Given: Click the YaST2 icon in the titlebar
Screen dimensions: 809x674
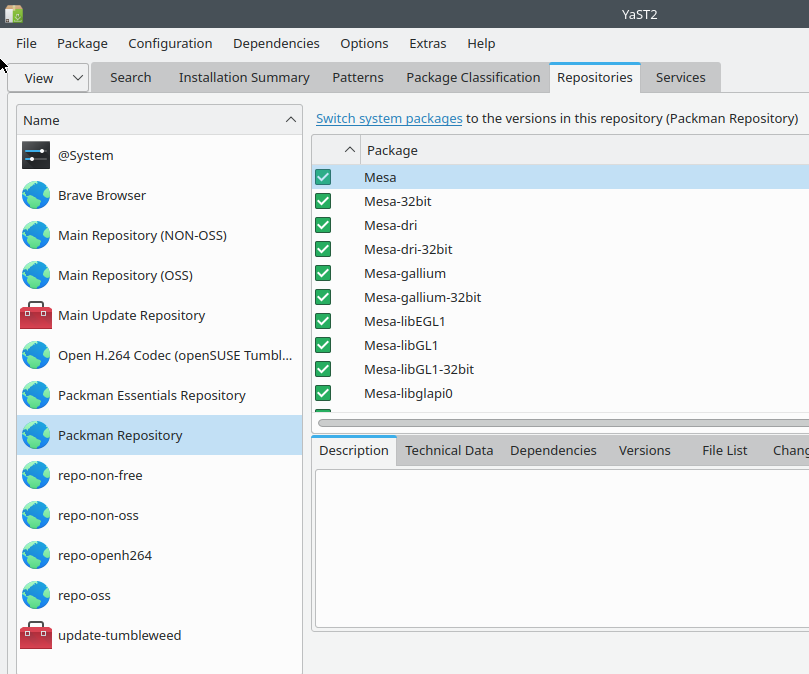Looking at the screenshot, I should coord(13,14).
